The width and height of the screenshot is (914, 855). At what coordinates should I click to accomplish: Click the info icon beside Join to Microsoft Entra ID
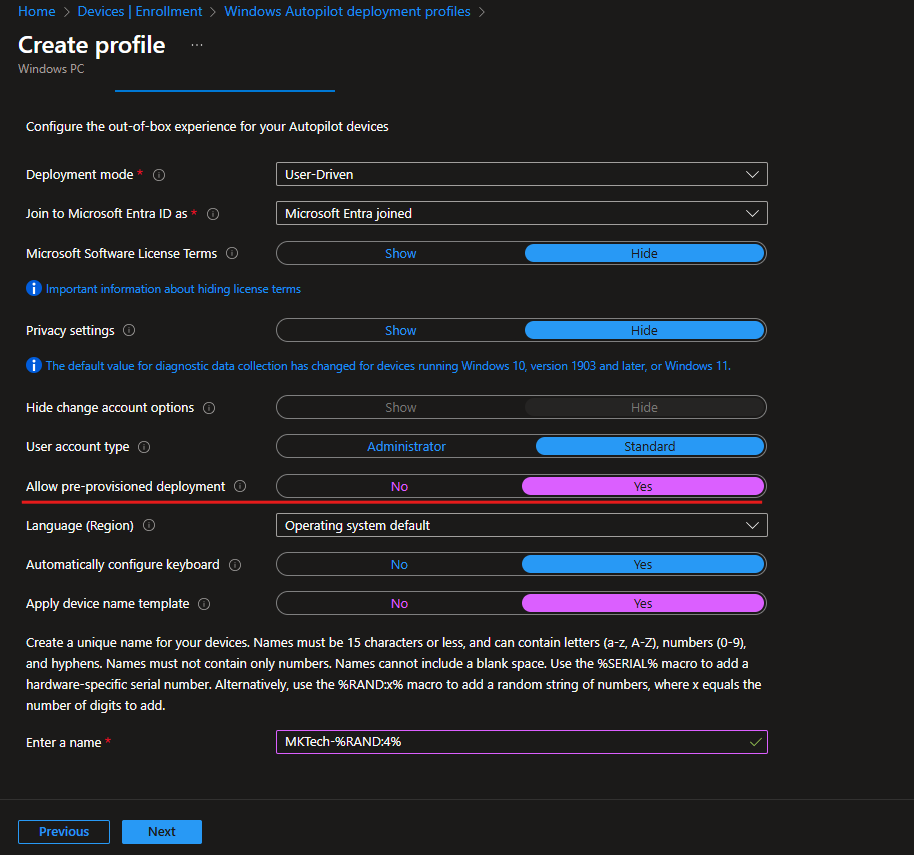click(214, 213)
